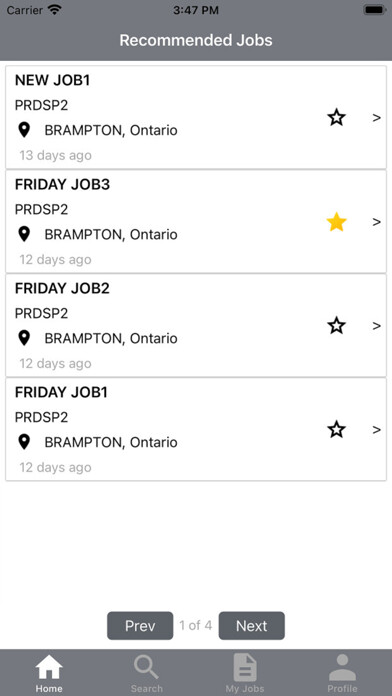The height and width of the screenshot is (696, 392).
Task: Expand FRIDAY JOB3 with right chevron
Action: pyautogui.click(x=376, y=222)
